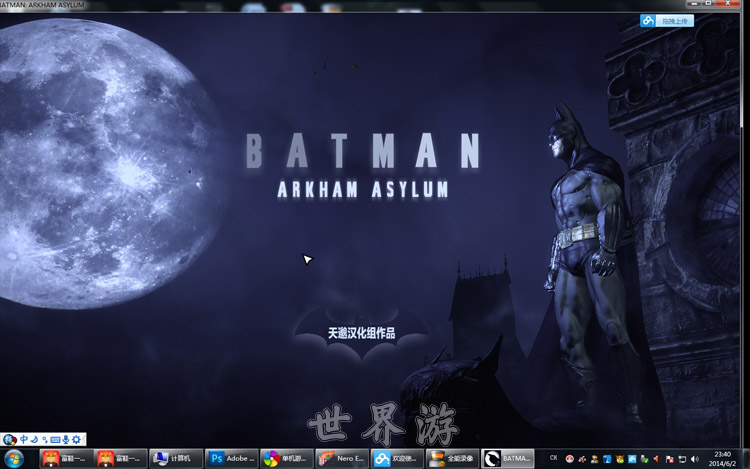Click the CK language indicator in the tray
Screen dimensions: 750x469
click(x=553, y=458)
